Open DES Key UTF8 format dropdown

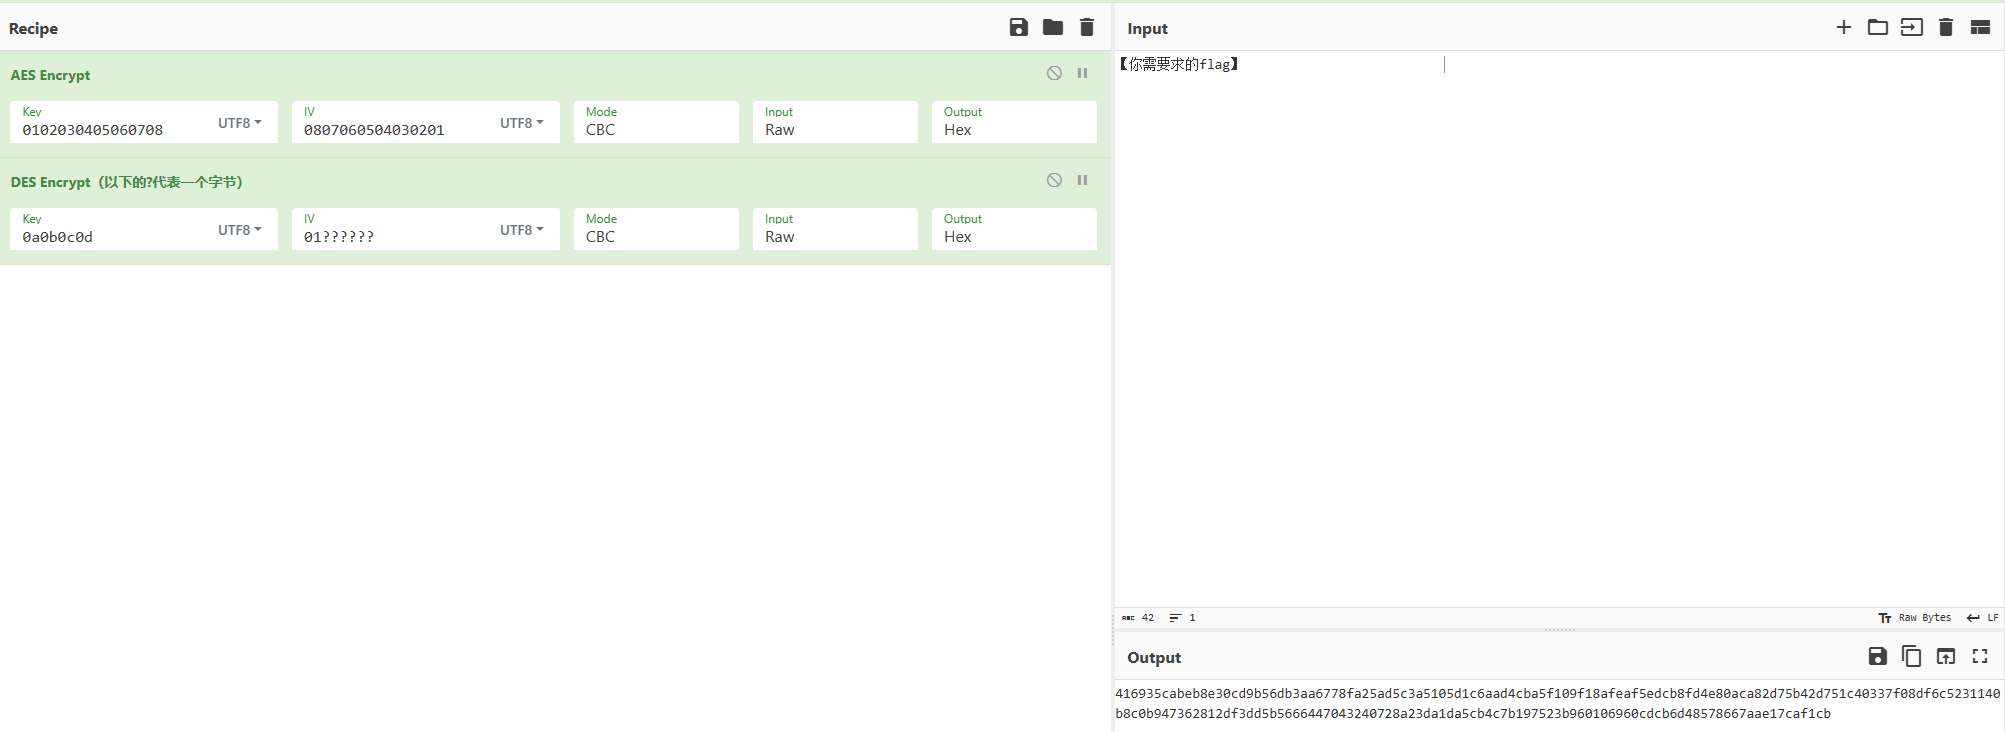click(x=240, y=230)
